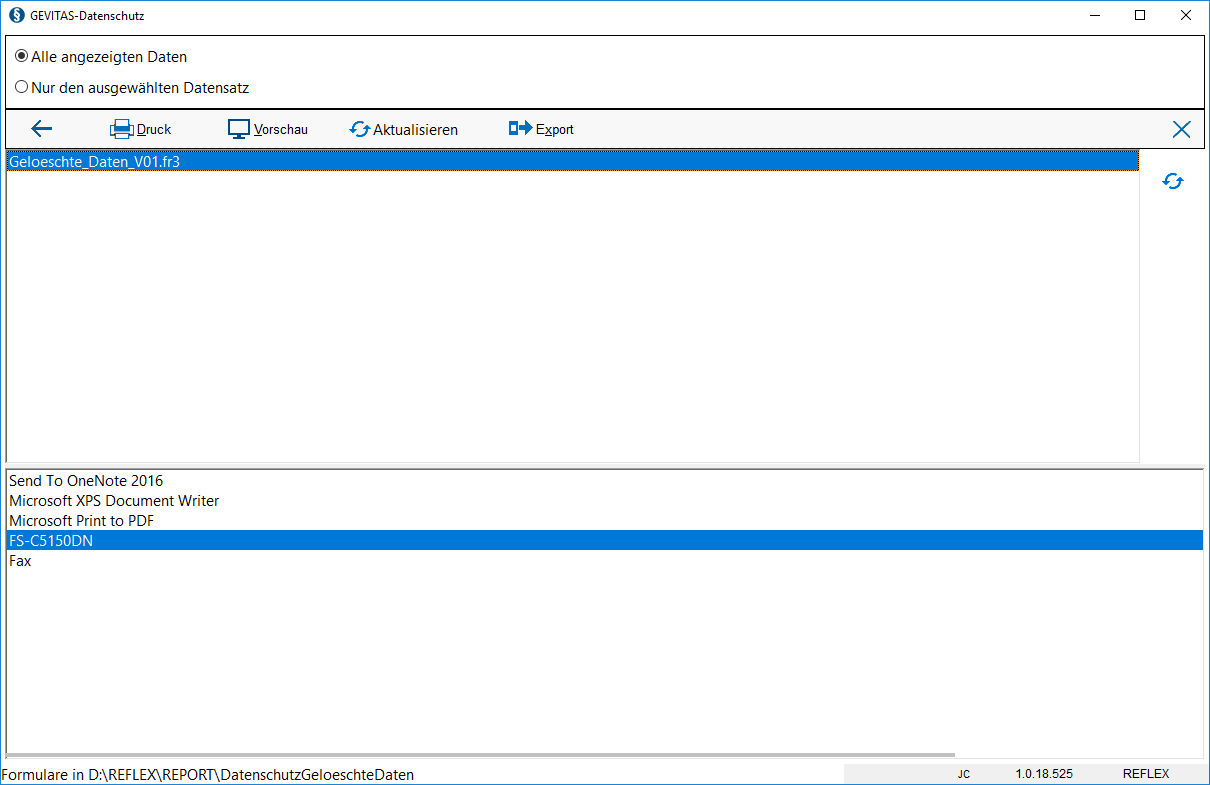Click the REFLEX status bar entry
The height and width of the screenshot is (785, 1210).
pos(1146,774)
